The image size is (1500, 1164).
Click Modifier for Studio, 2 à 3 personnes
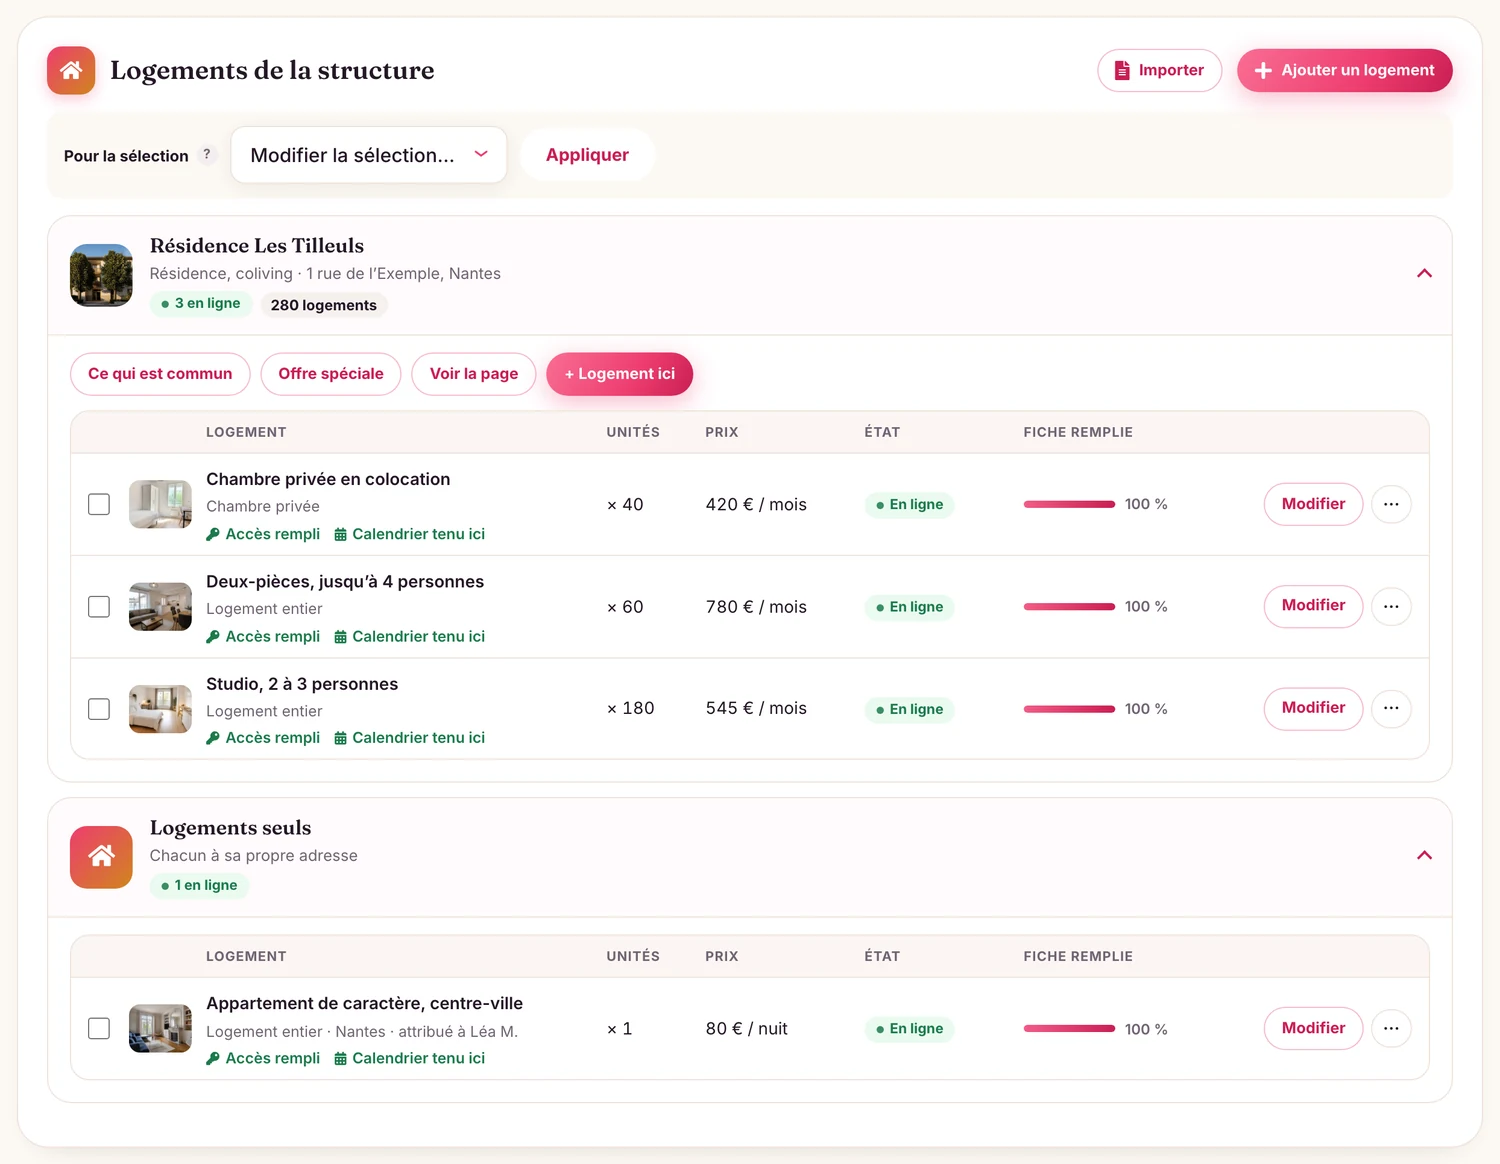click(x=1314, y=708)
